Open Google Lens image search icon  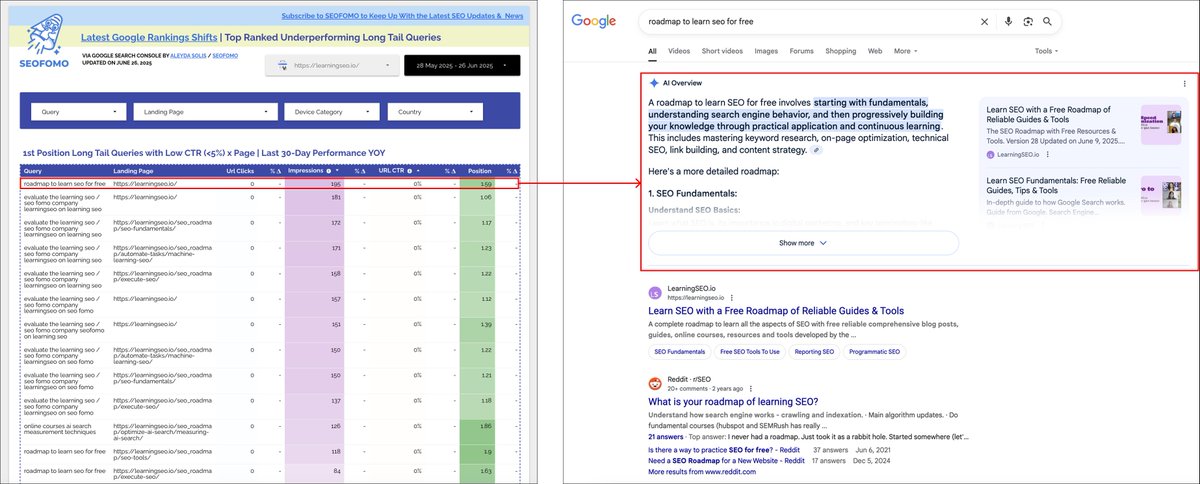(1028, 21)
